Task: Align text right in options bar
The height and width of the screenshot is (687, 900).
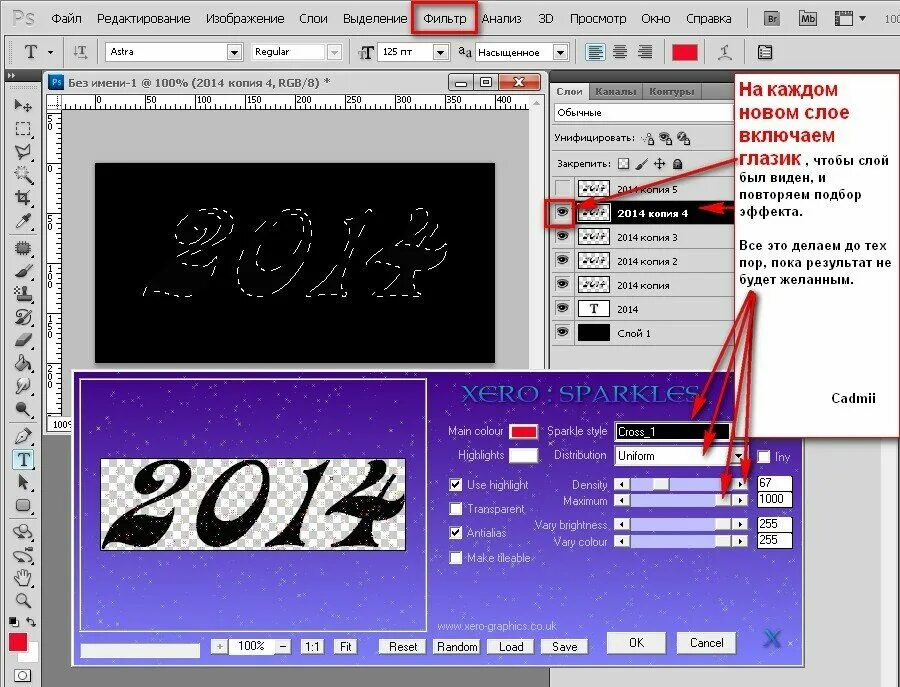Action: click(x=645, y=52)
